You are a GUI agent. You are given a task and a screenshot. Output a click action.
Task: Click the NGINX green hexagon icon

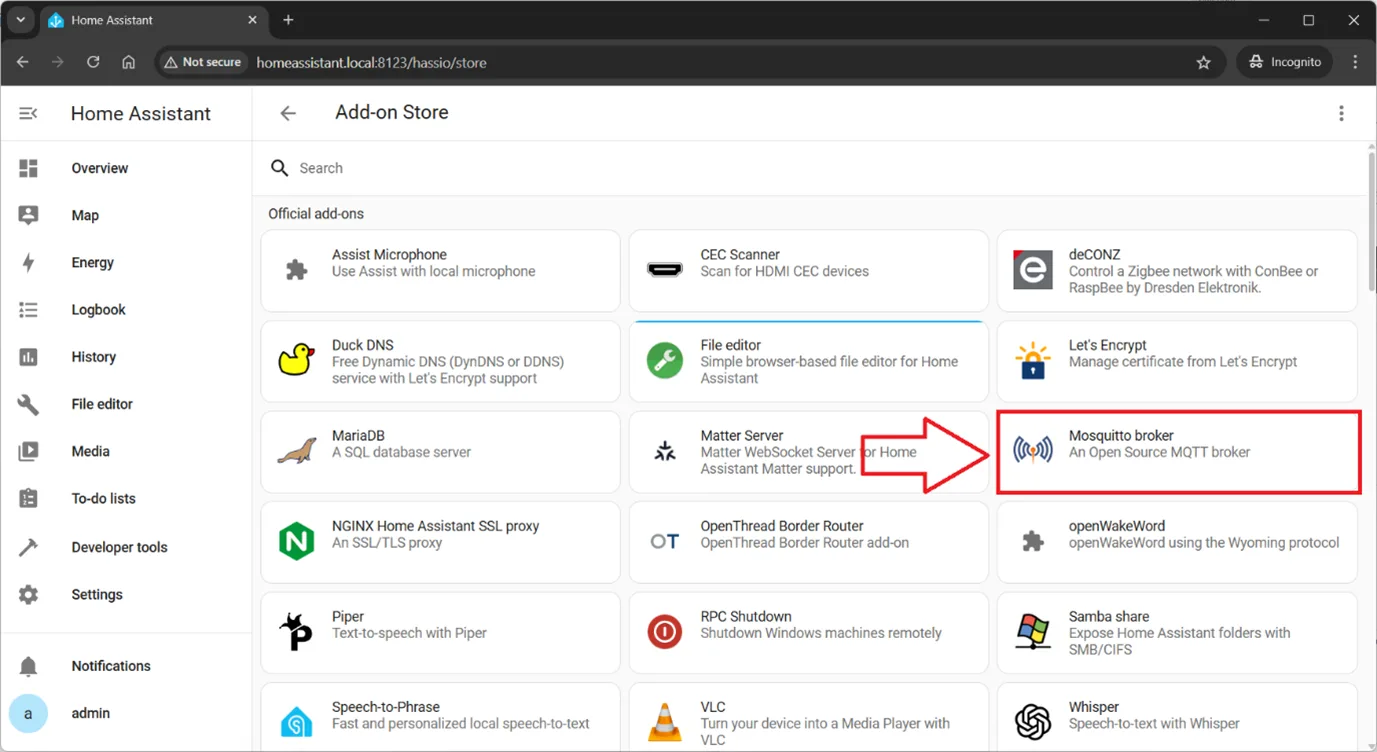click(296, 542)
